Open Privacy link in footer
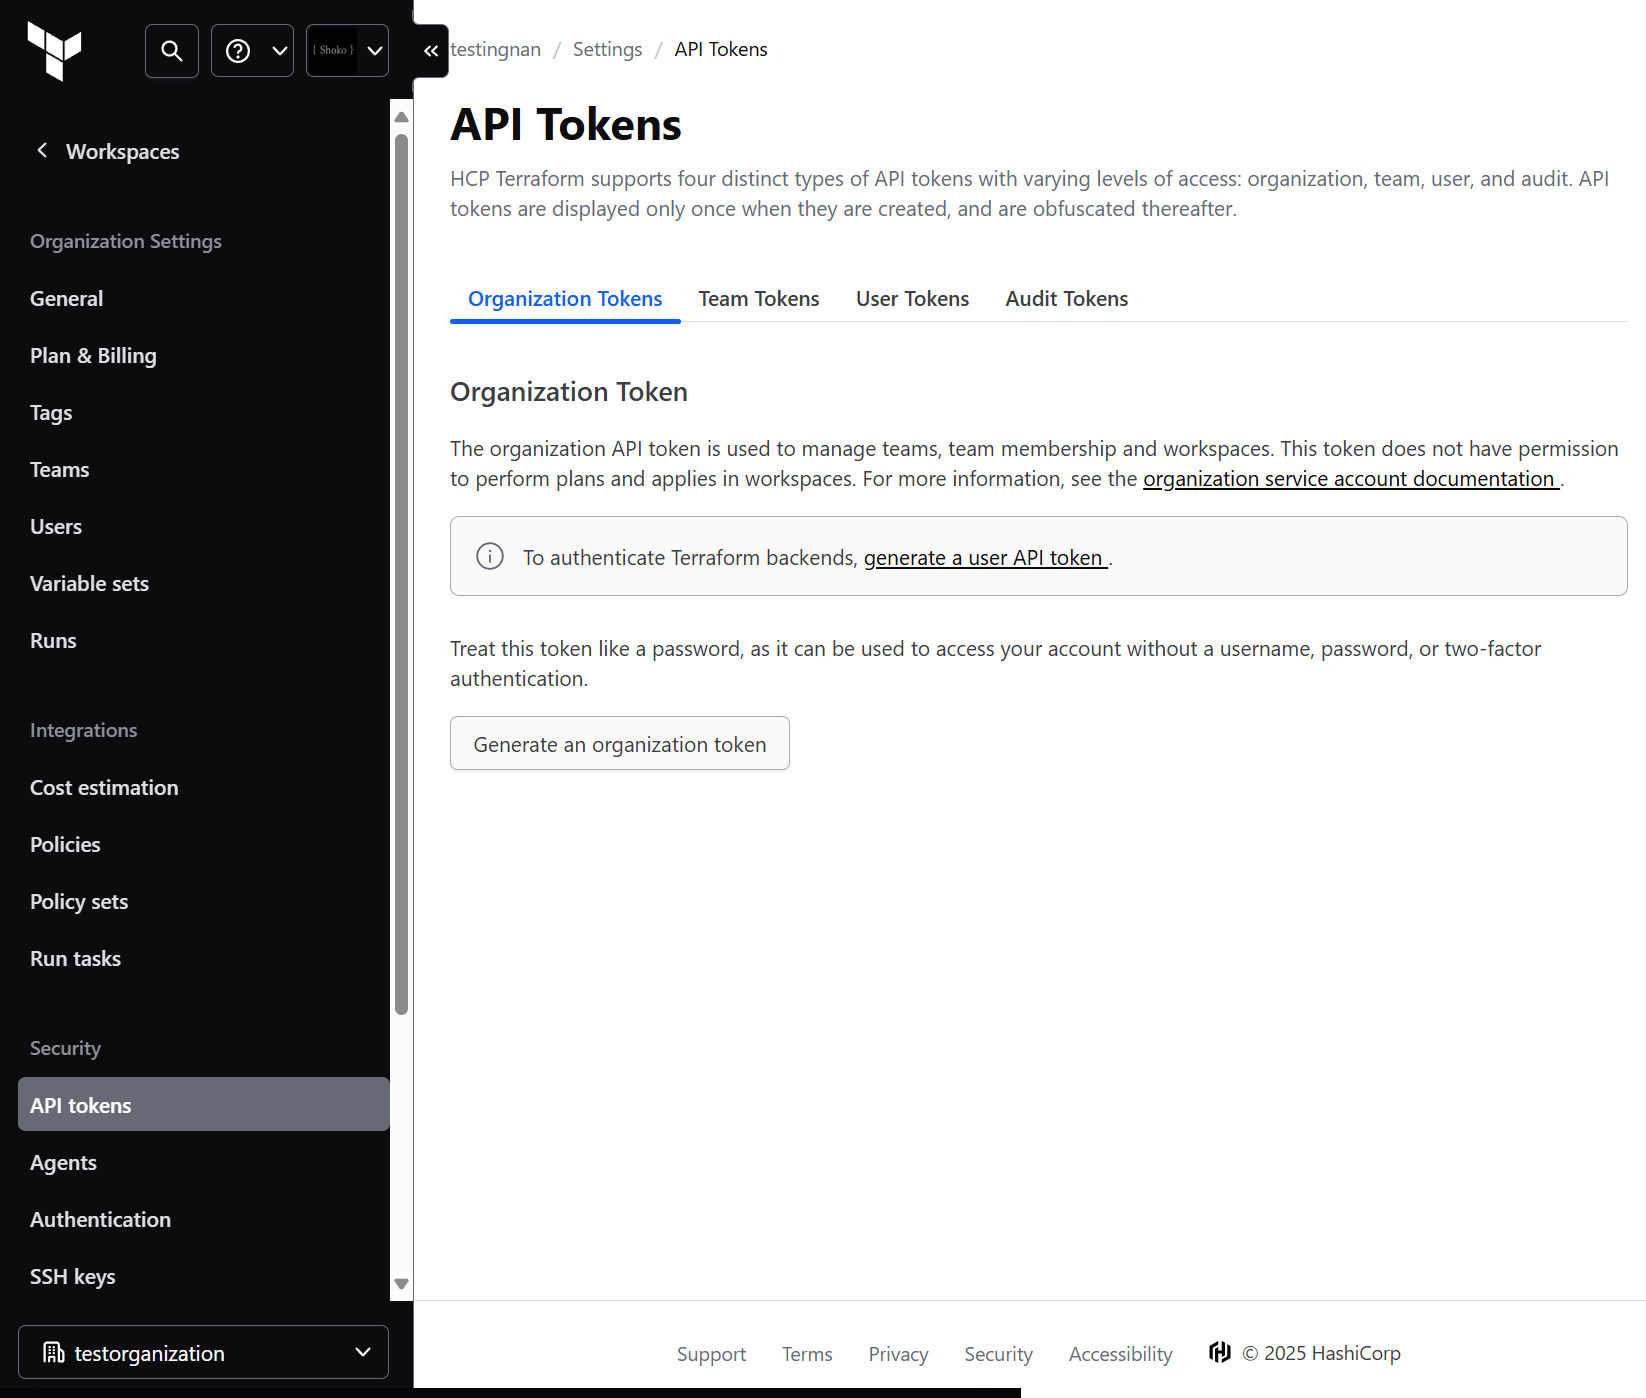This screenshot has height=1398, width=1646. tap(898, 1354)
